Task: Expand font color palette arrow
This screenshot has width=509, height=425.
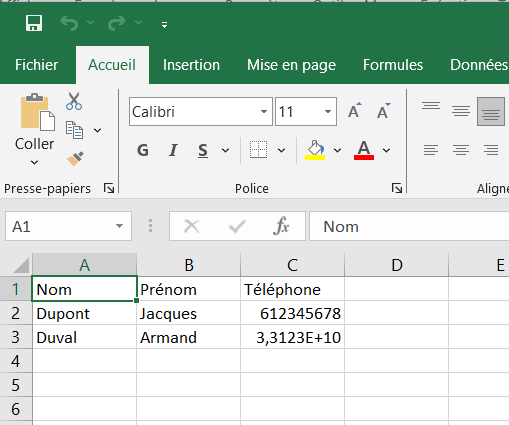Action: pos(386,151)
